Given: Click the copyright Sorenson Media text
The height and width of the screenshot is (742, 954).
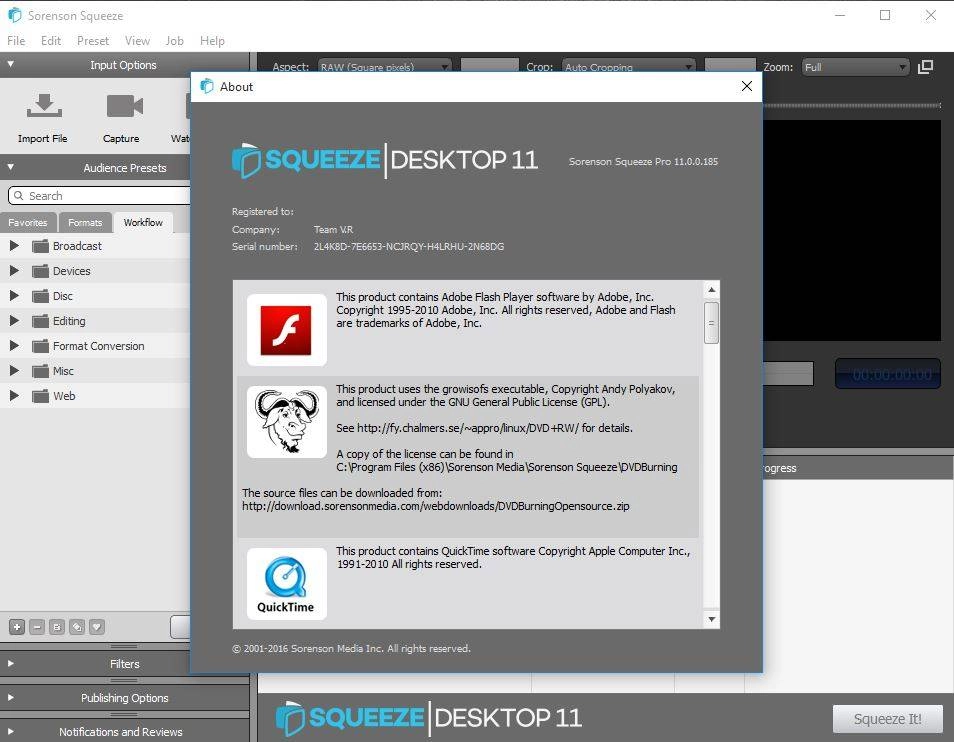Looking at the screenshot, I should coord(351,648).
